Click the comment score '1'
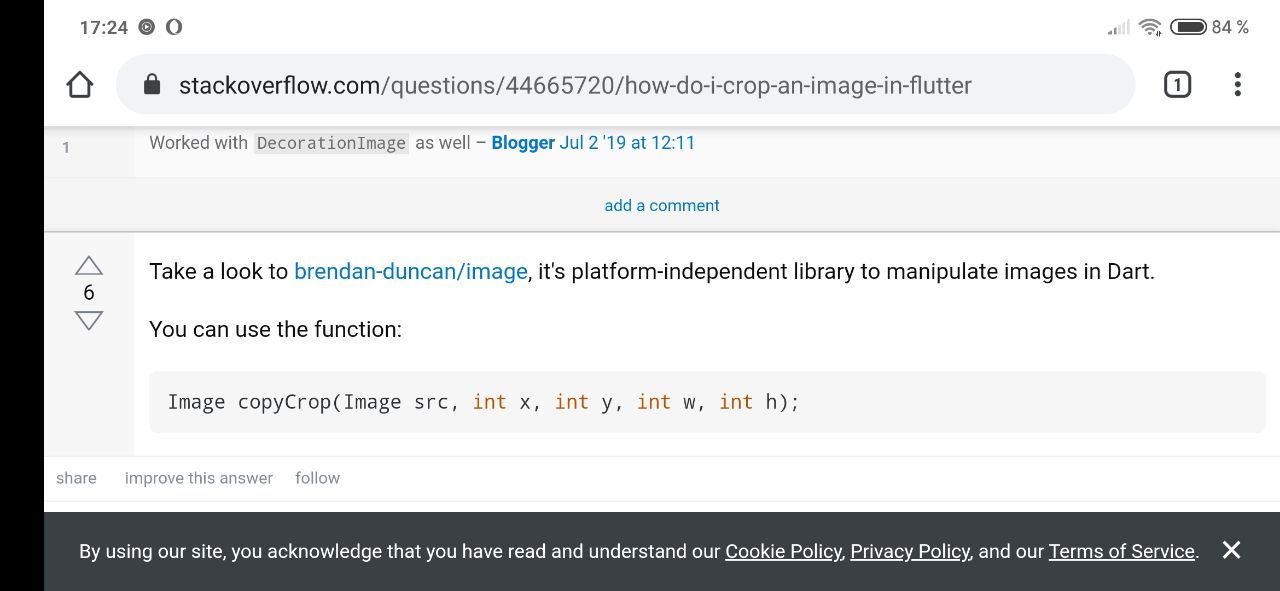The height and width of the screenshot is (591, 1280). [x=66, y=147]
